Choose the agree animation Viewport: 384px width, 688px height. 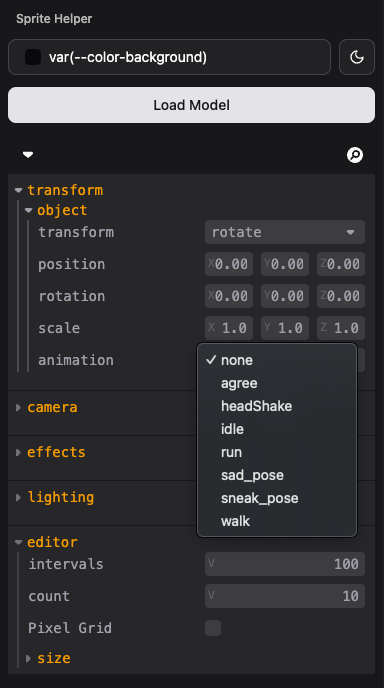pos(277,383)
